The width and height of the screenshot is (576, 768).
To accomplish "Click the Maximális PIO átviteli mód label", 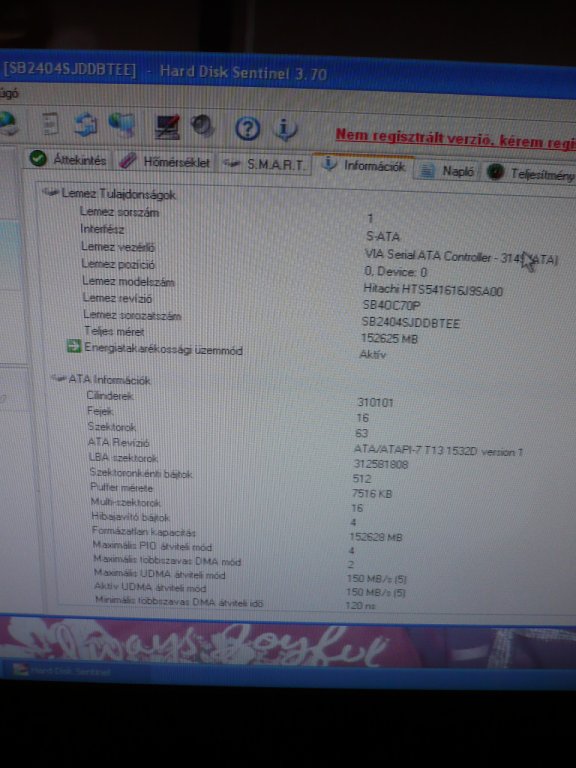I will [152, 546].
